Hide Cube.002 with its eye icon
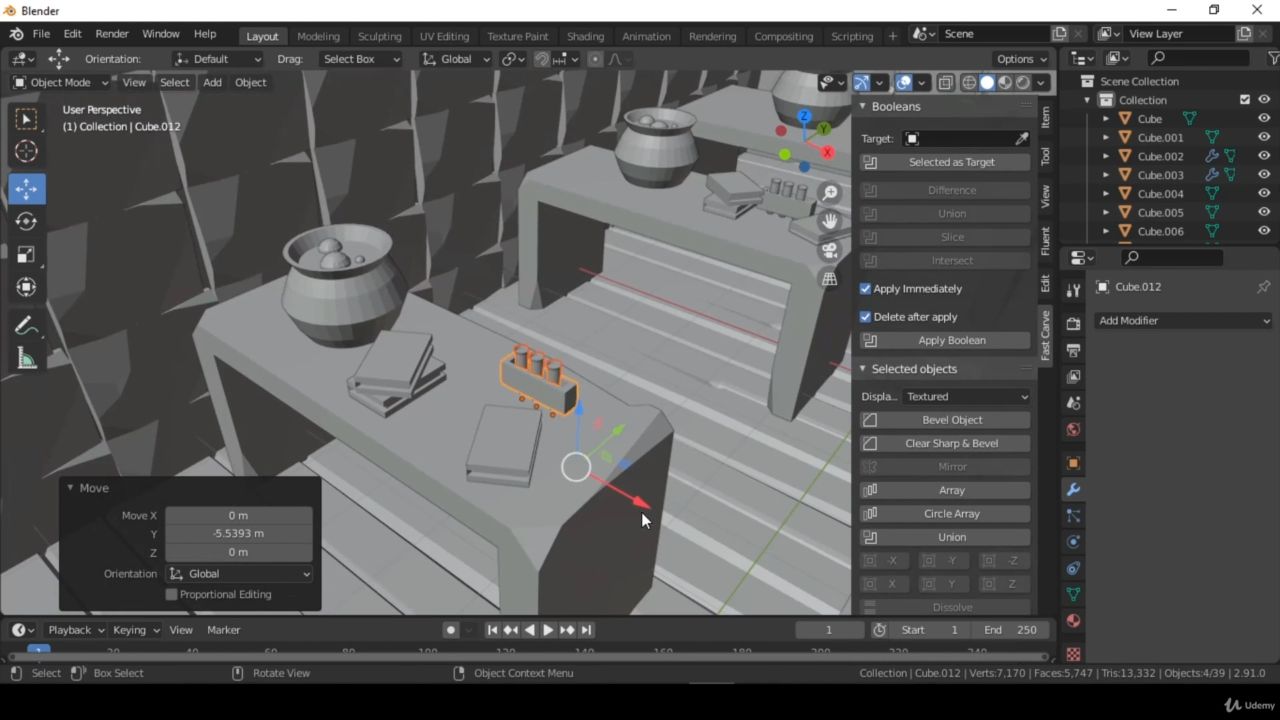The width and height of the screenshot is (1280, 720). [x=1264, y=156]
